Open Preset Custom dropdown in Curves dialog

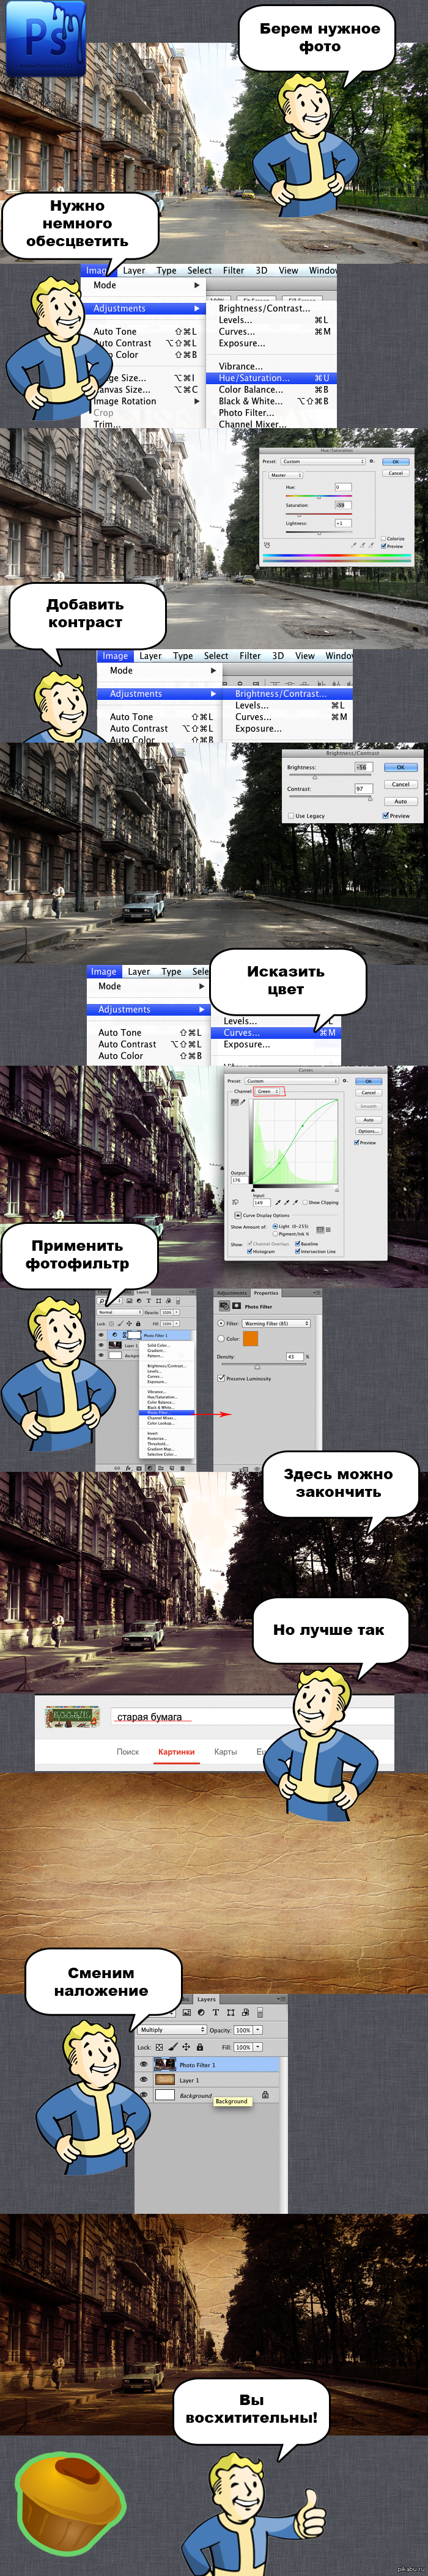[292, 1081]
